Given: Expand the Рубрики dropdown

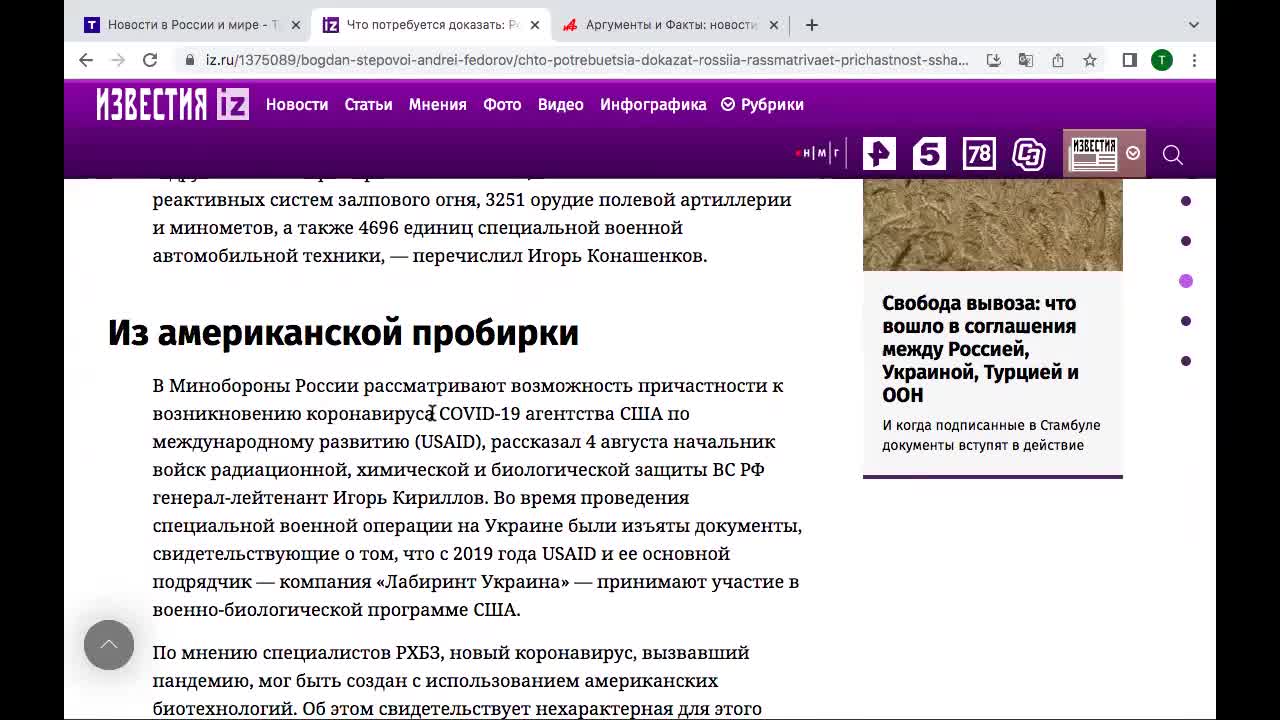Looking at the screenshot, I should pos(763,104).
